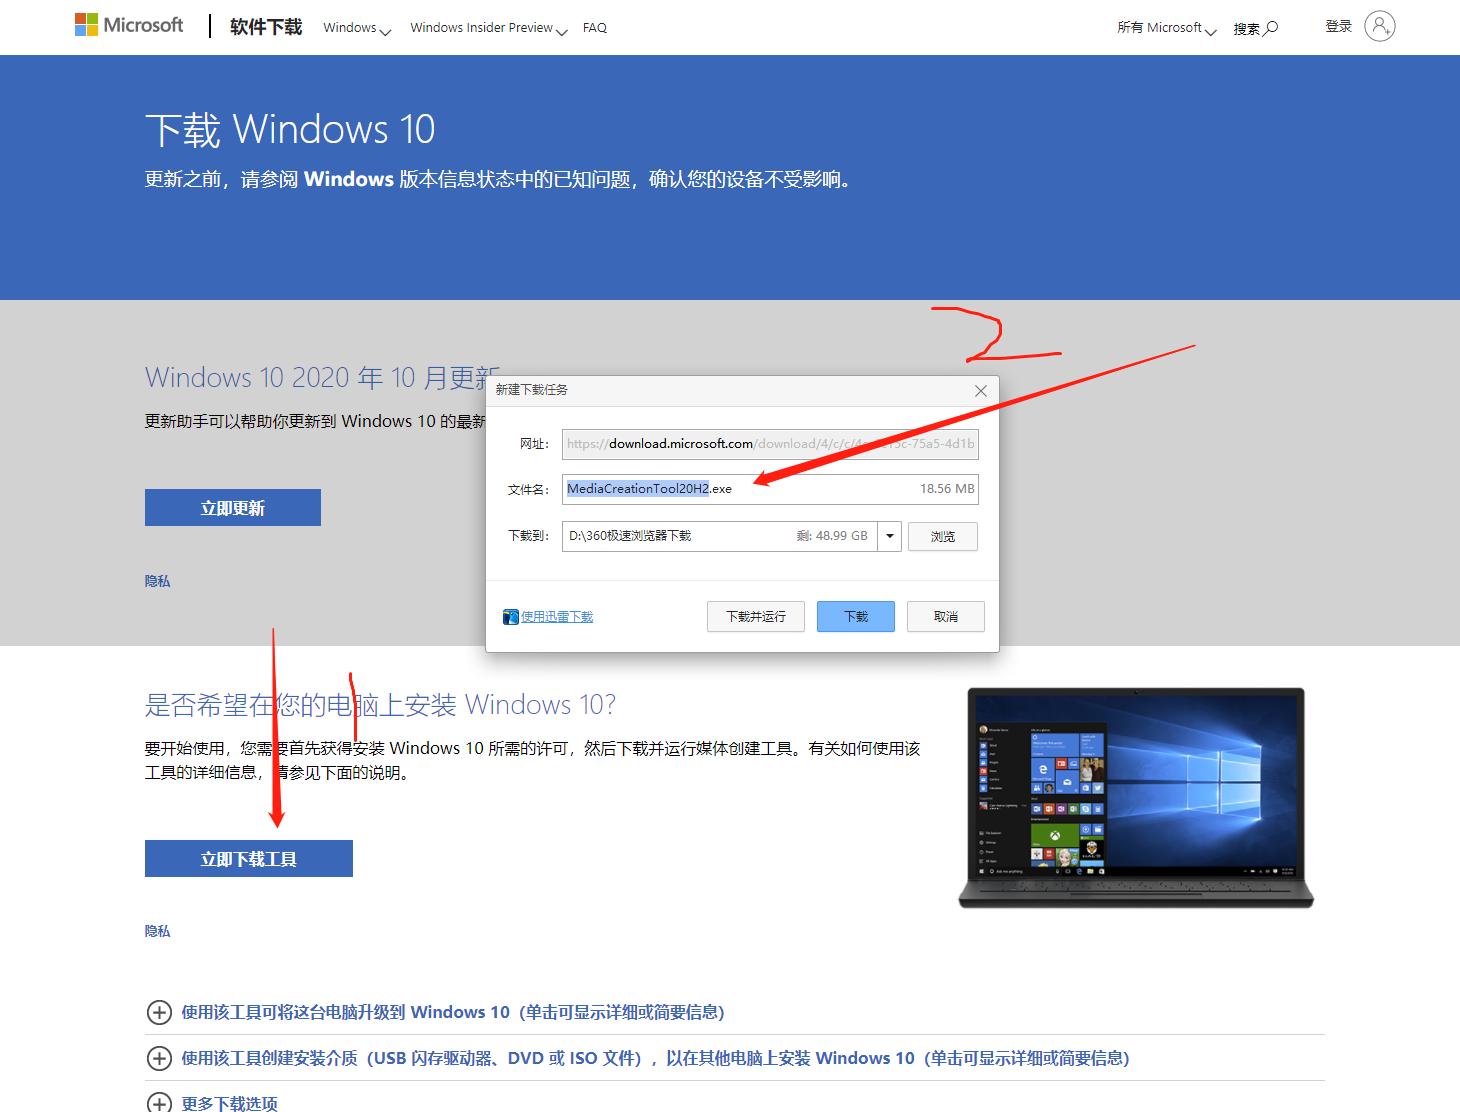Click the Windows 10 2020 年 10 月更新 heading
This screenshot has width=1460, height=1112.
point(322,377)
